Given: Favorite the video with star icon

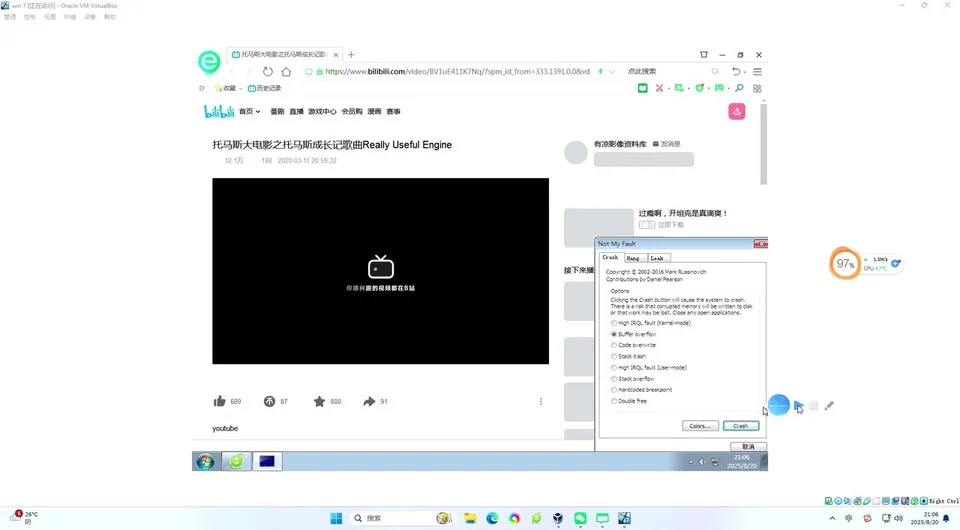Looking at the screenshot, I should [319, 401].
